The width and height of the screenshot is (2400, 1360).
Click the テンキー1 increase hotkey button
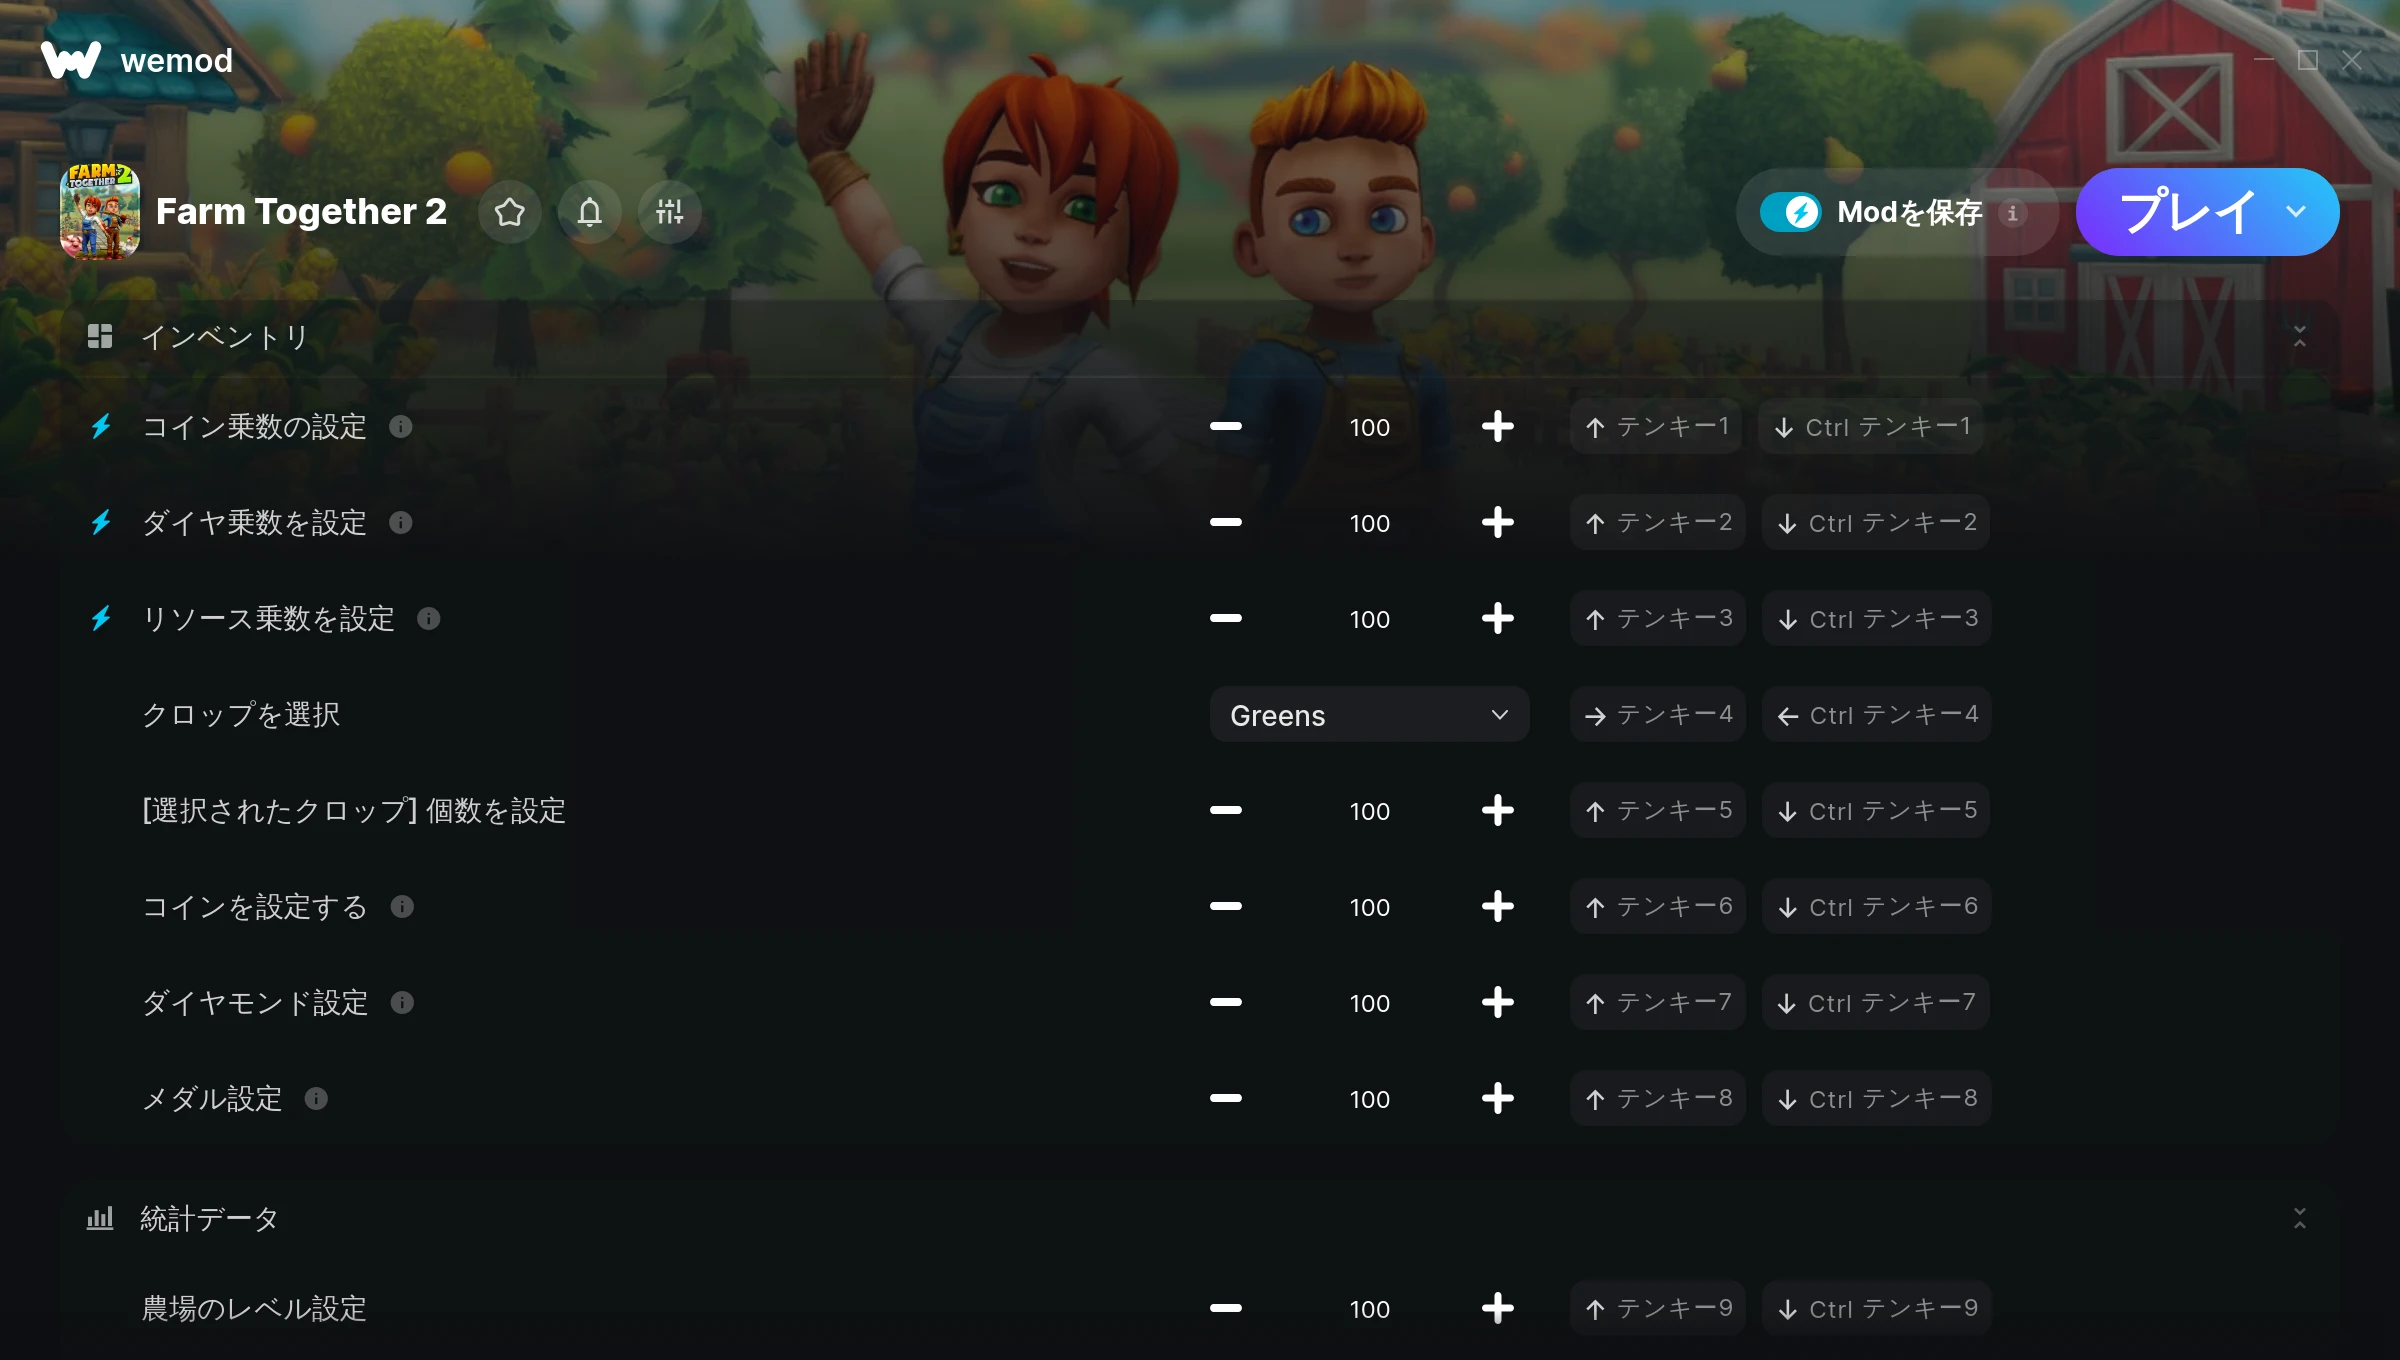(x=1656, y=427)
